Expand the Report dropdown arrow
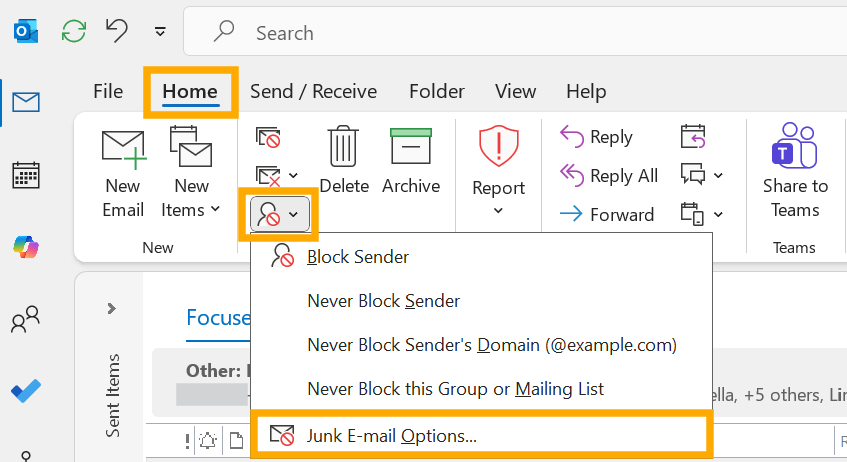The width and height of the screenshot is (847, 462). tap(498, 210)
